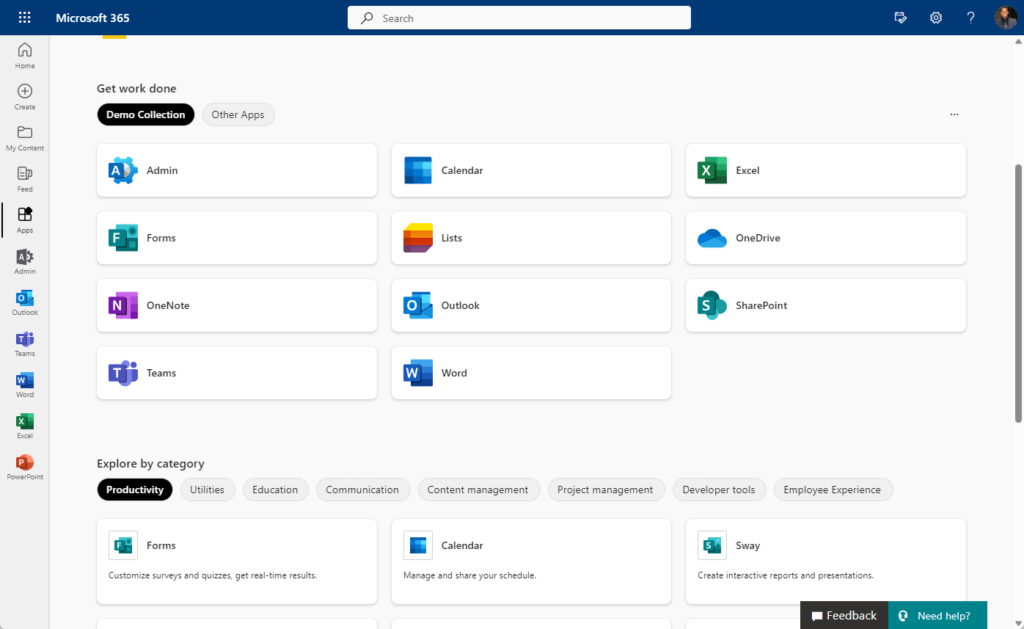1024x629 pixels.
Task: Select Content management category filter
Action: click(478, 490)
